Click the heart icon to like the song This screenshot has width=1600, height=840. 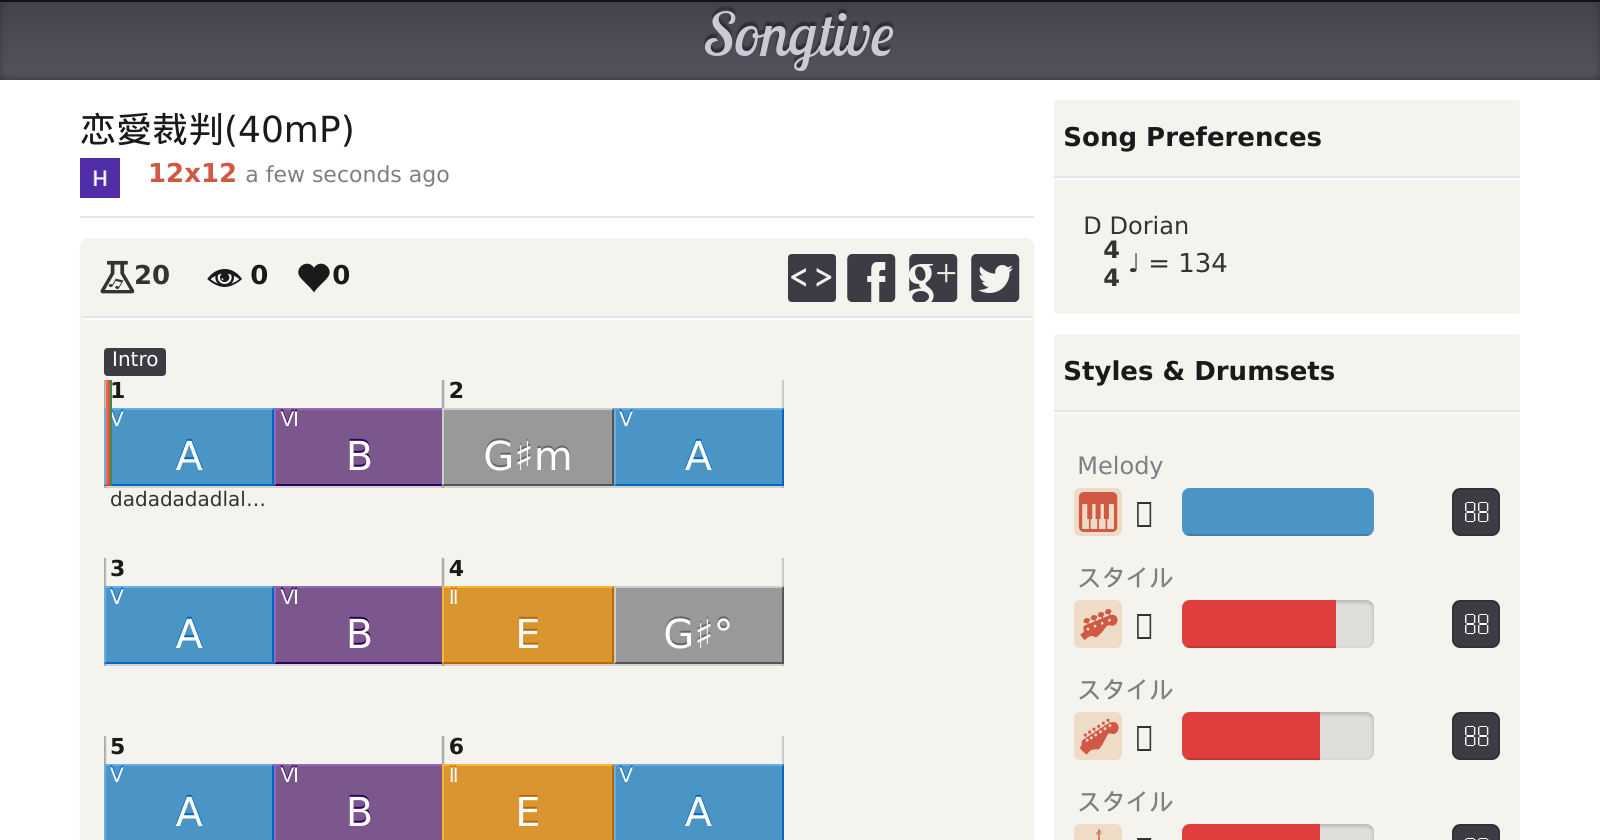[x=314, y=276]
